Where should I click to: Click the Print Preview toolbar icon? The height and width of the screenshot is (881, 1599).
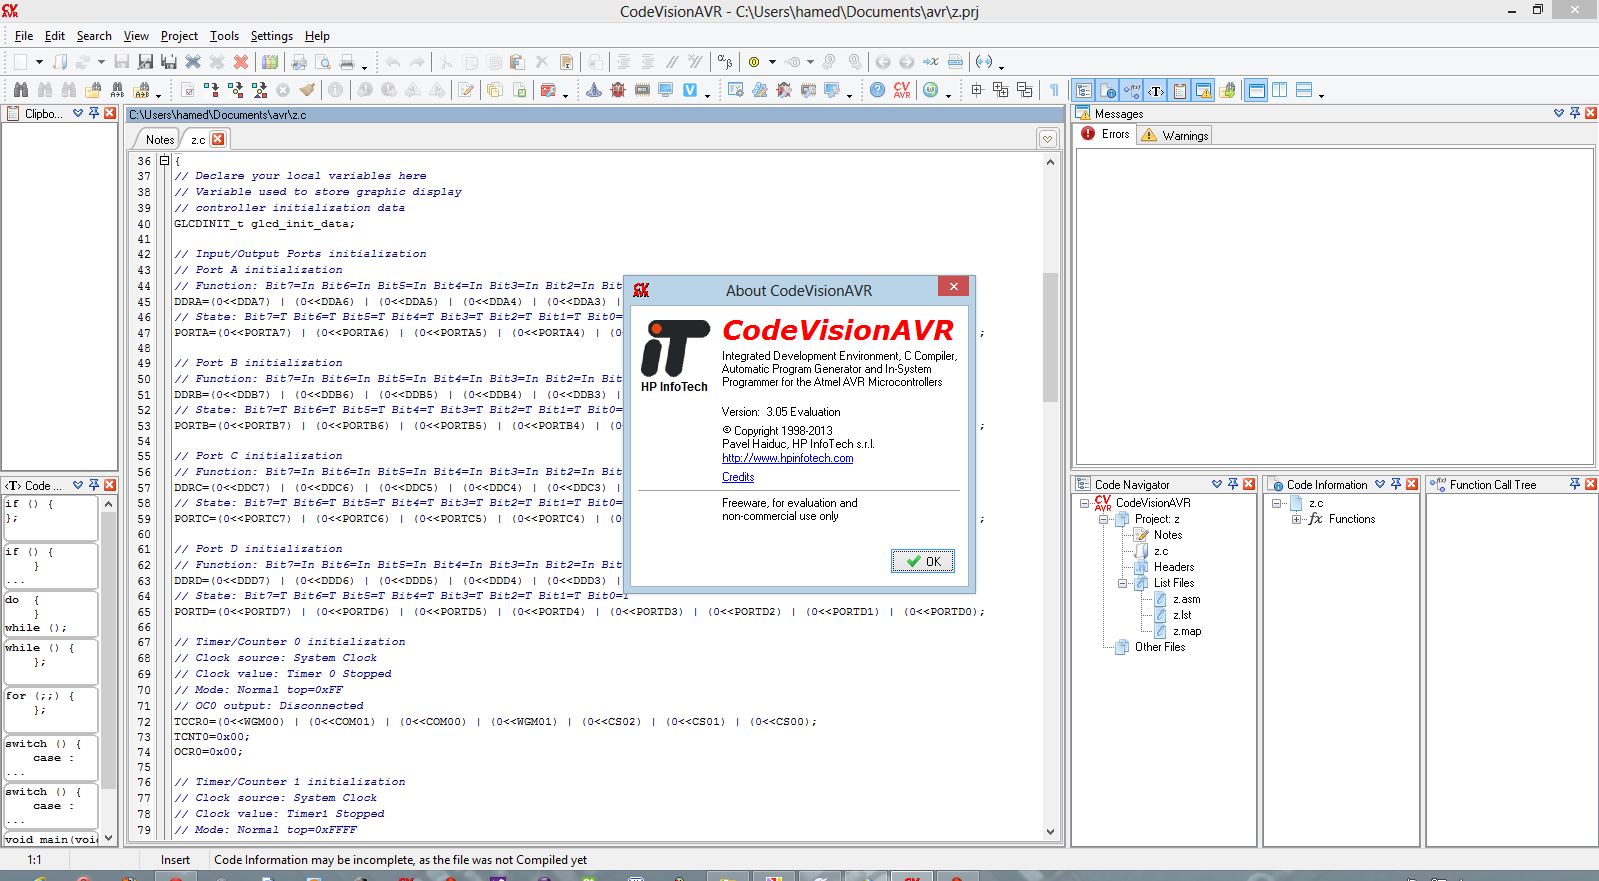click(x=323, y=62)
